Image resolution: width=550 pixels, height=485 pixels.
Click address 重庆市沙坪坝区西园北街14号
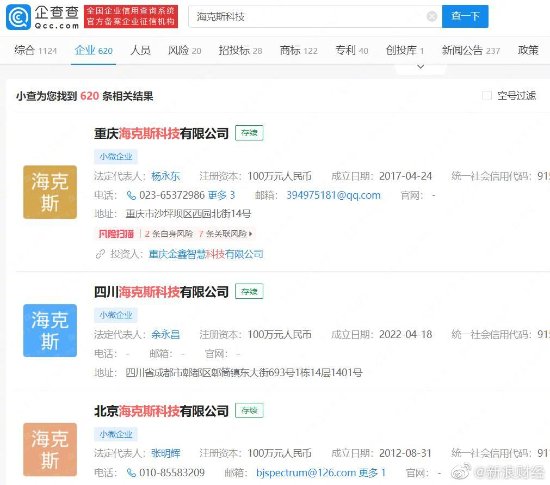[188, 214]
